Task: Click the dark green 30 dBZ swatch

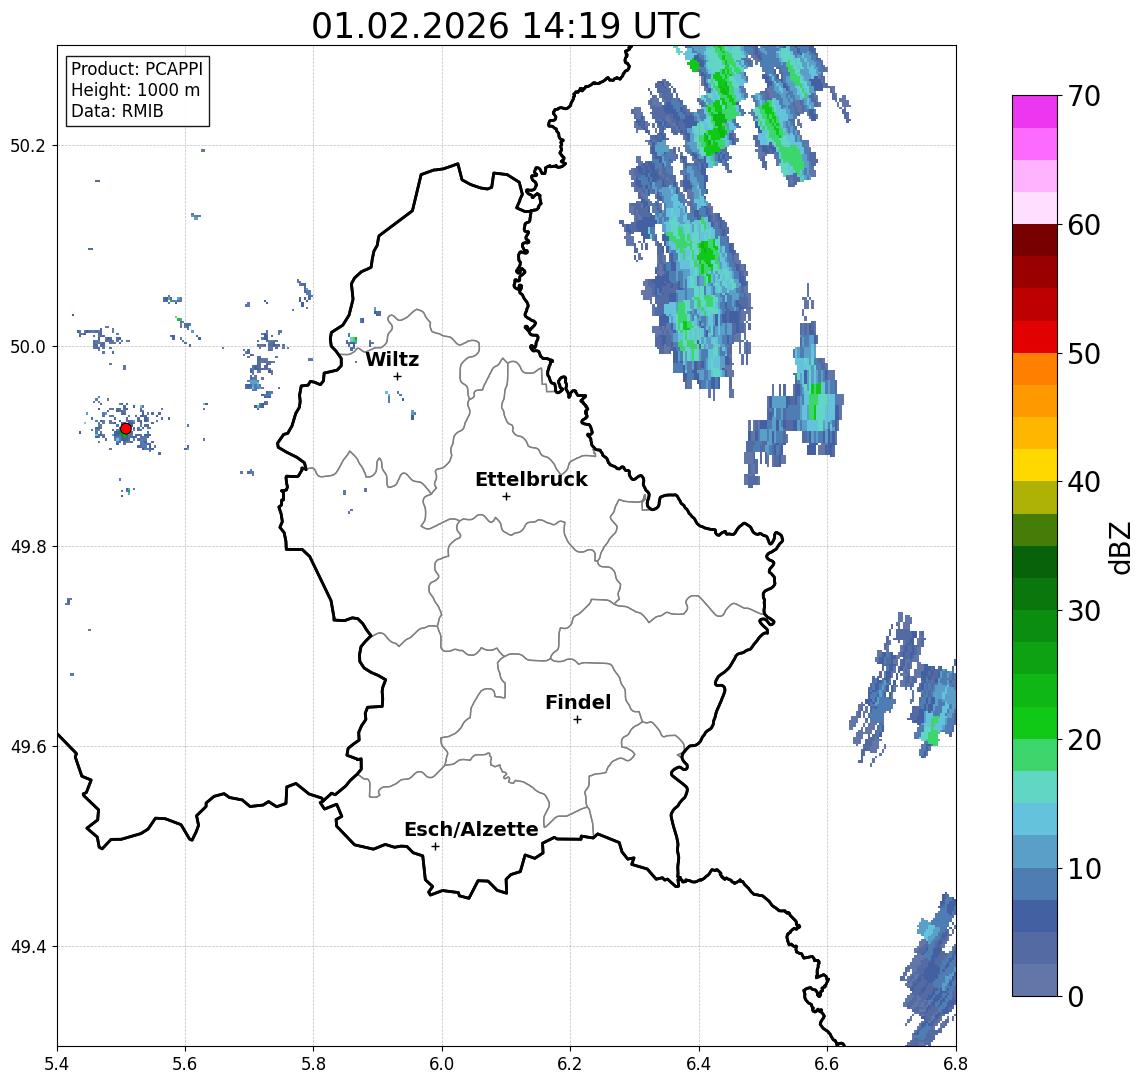Action: (1035, 594)
